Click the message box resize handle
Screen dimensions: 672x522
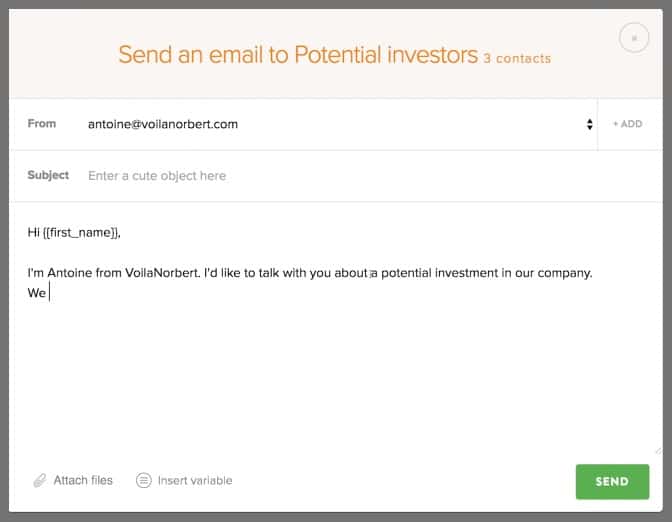click(656, 450)
